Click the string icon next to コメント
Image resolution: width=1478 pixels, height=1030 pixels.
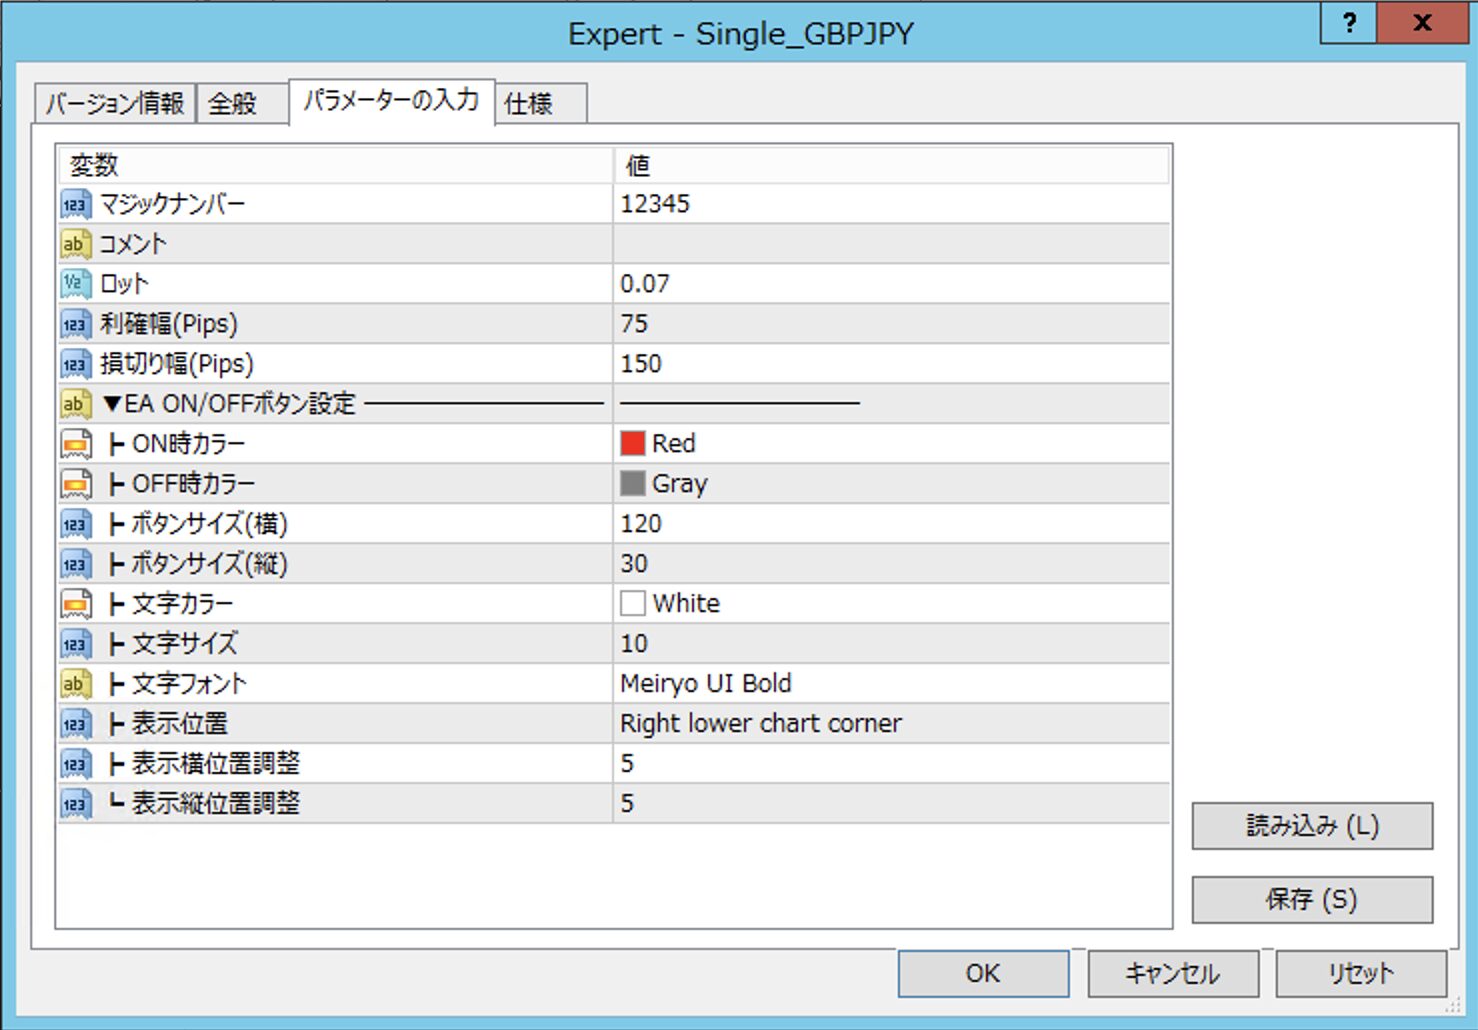pos(75,244)
